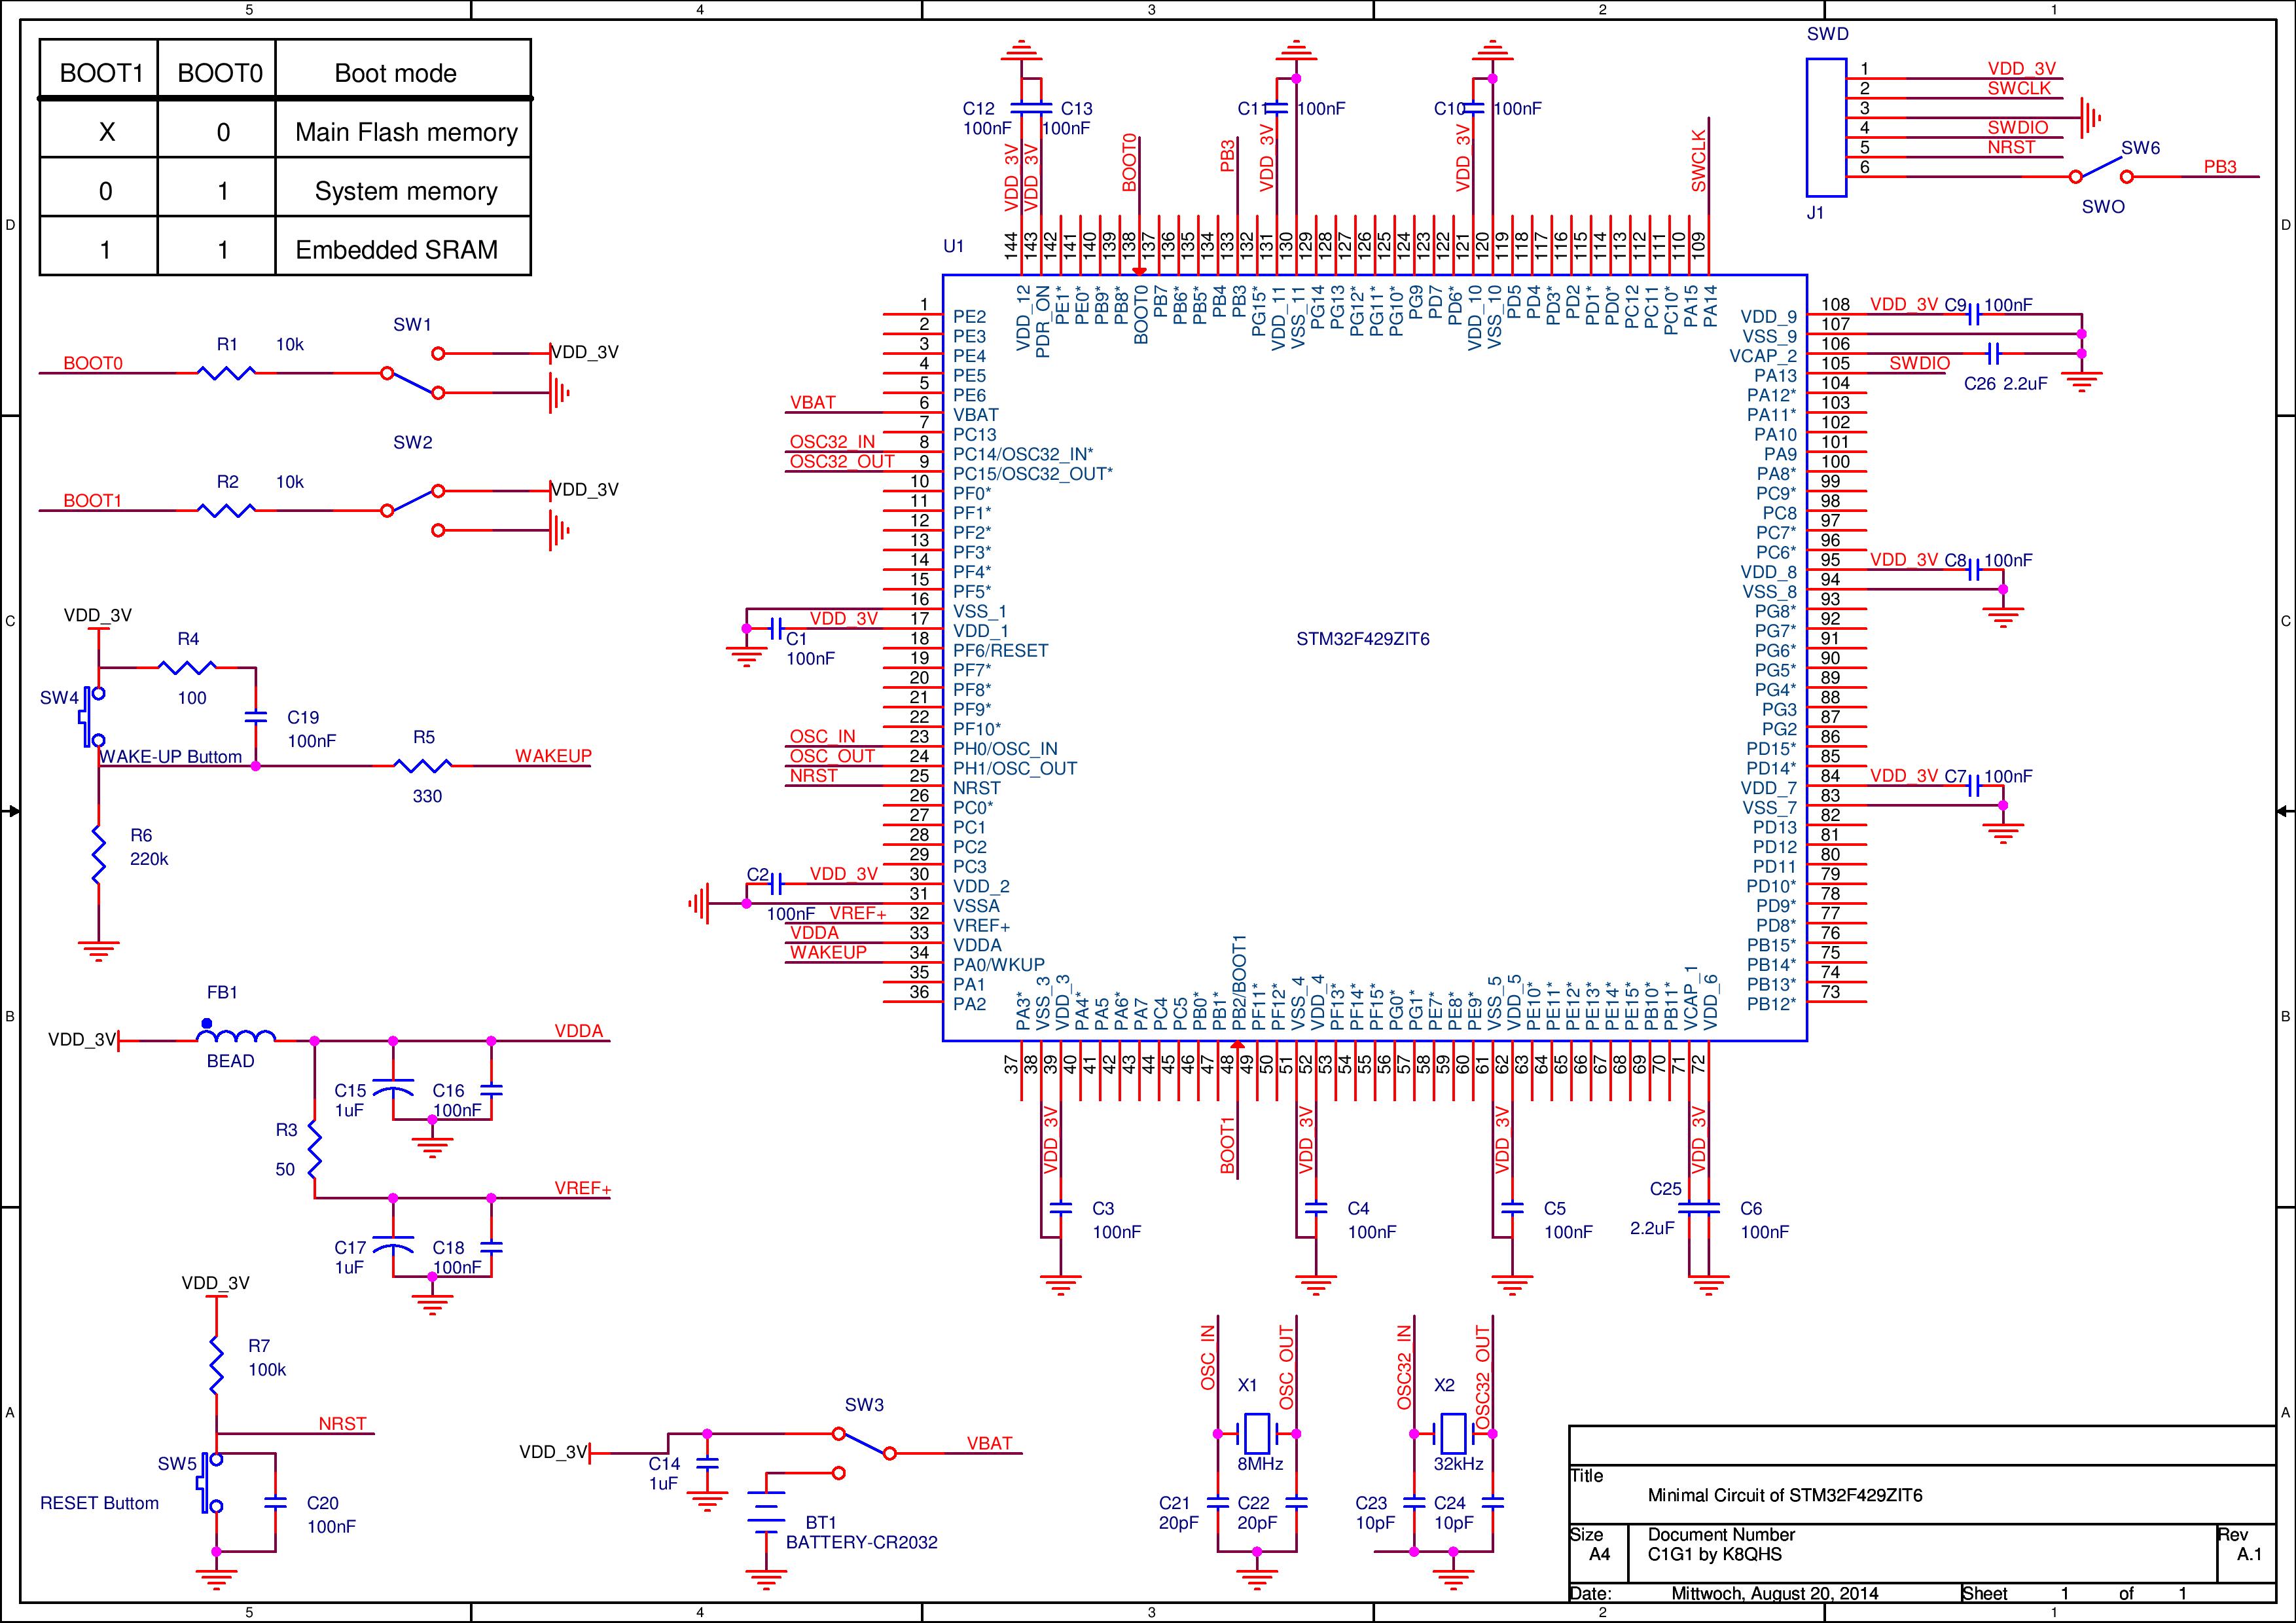2296x1623 pixels.
Task: Select the C23 10pF capacitor symbol
Action: pos(1414,1502)
